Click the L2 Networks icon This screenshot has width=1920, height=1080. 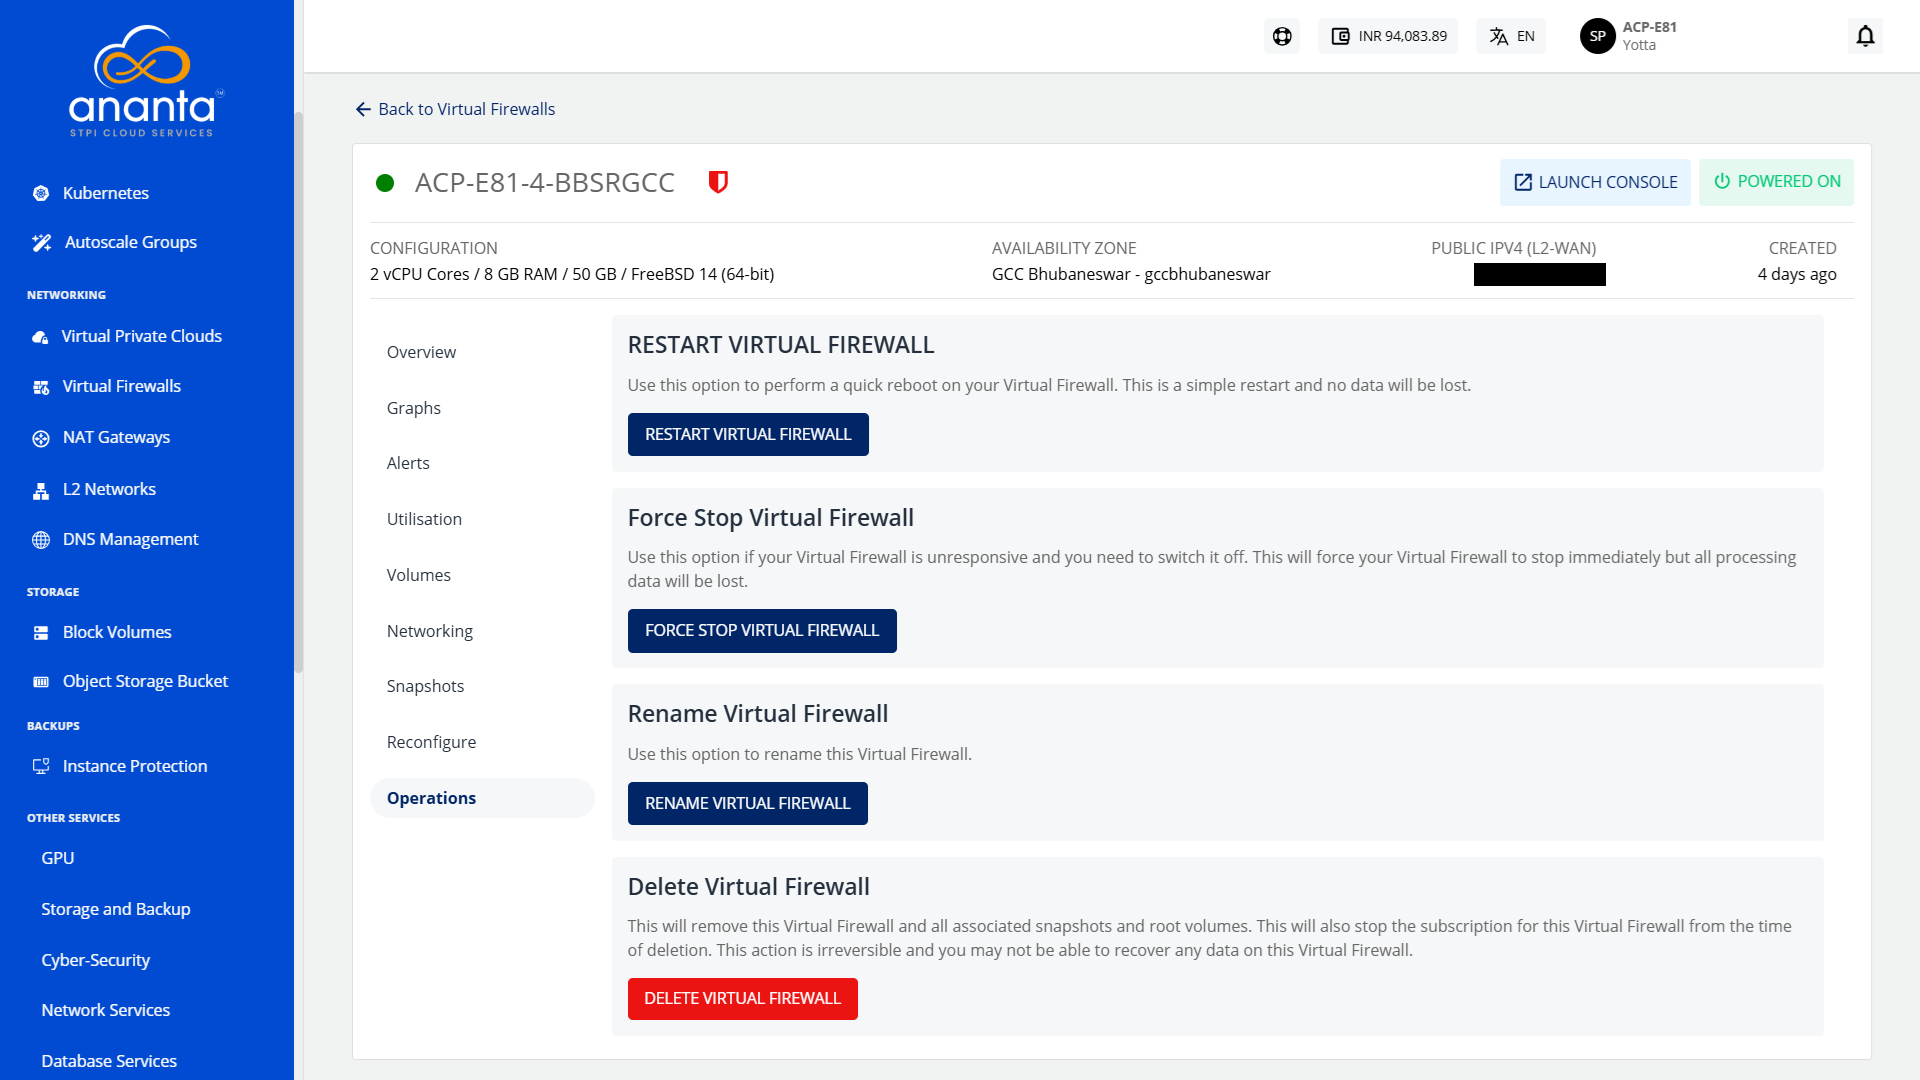41,490
